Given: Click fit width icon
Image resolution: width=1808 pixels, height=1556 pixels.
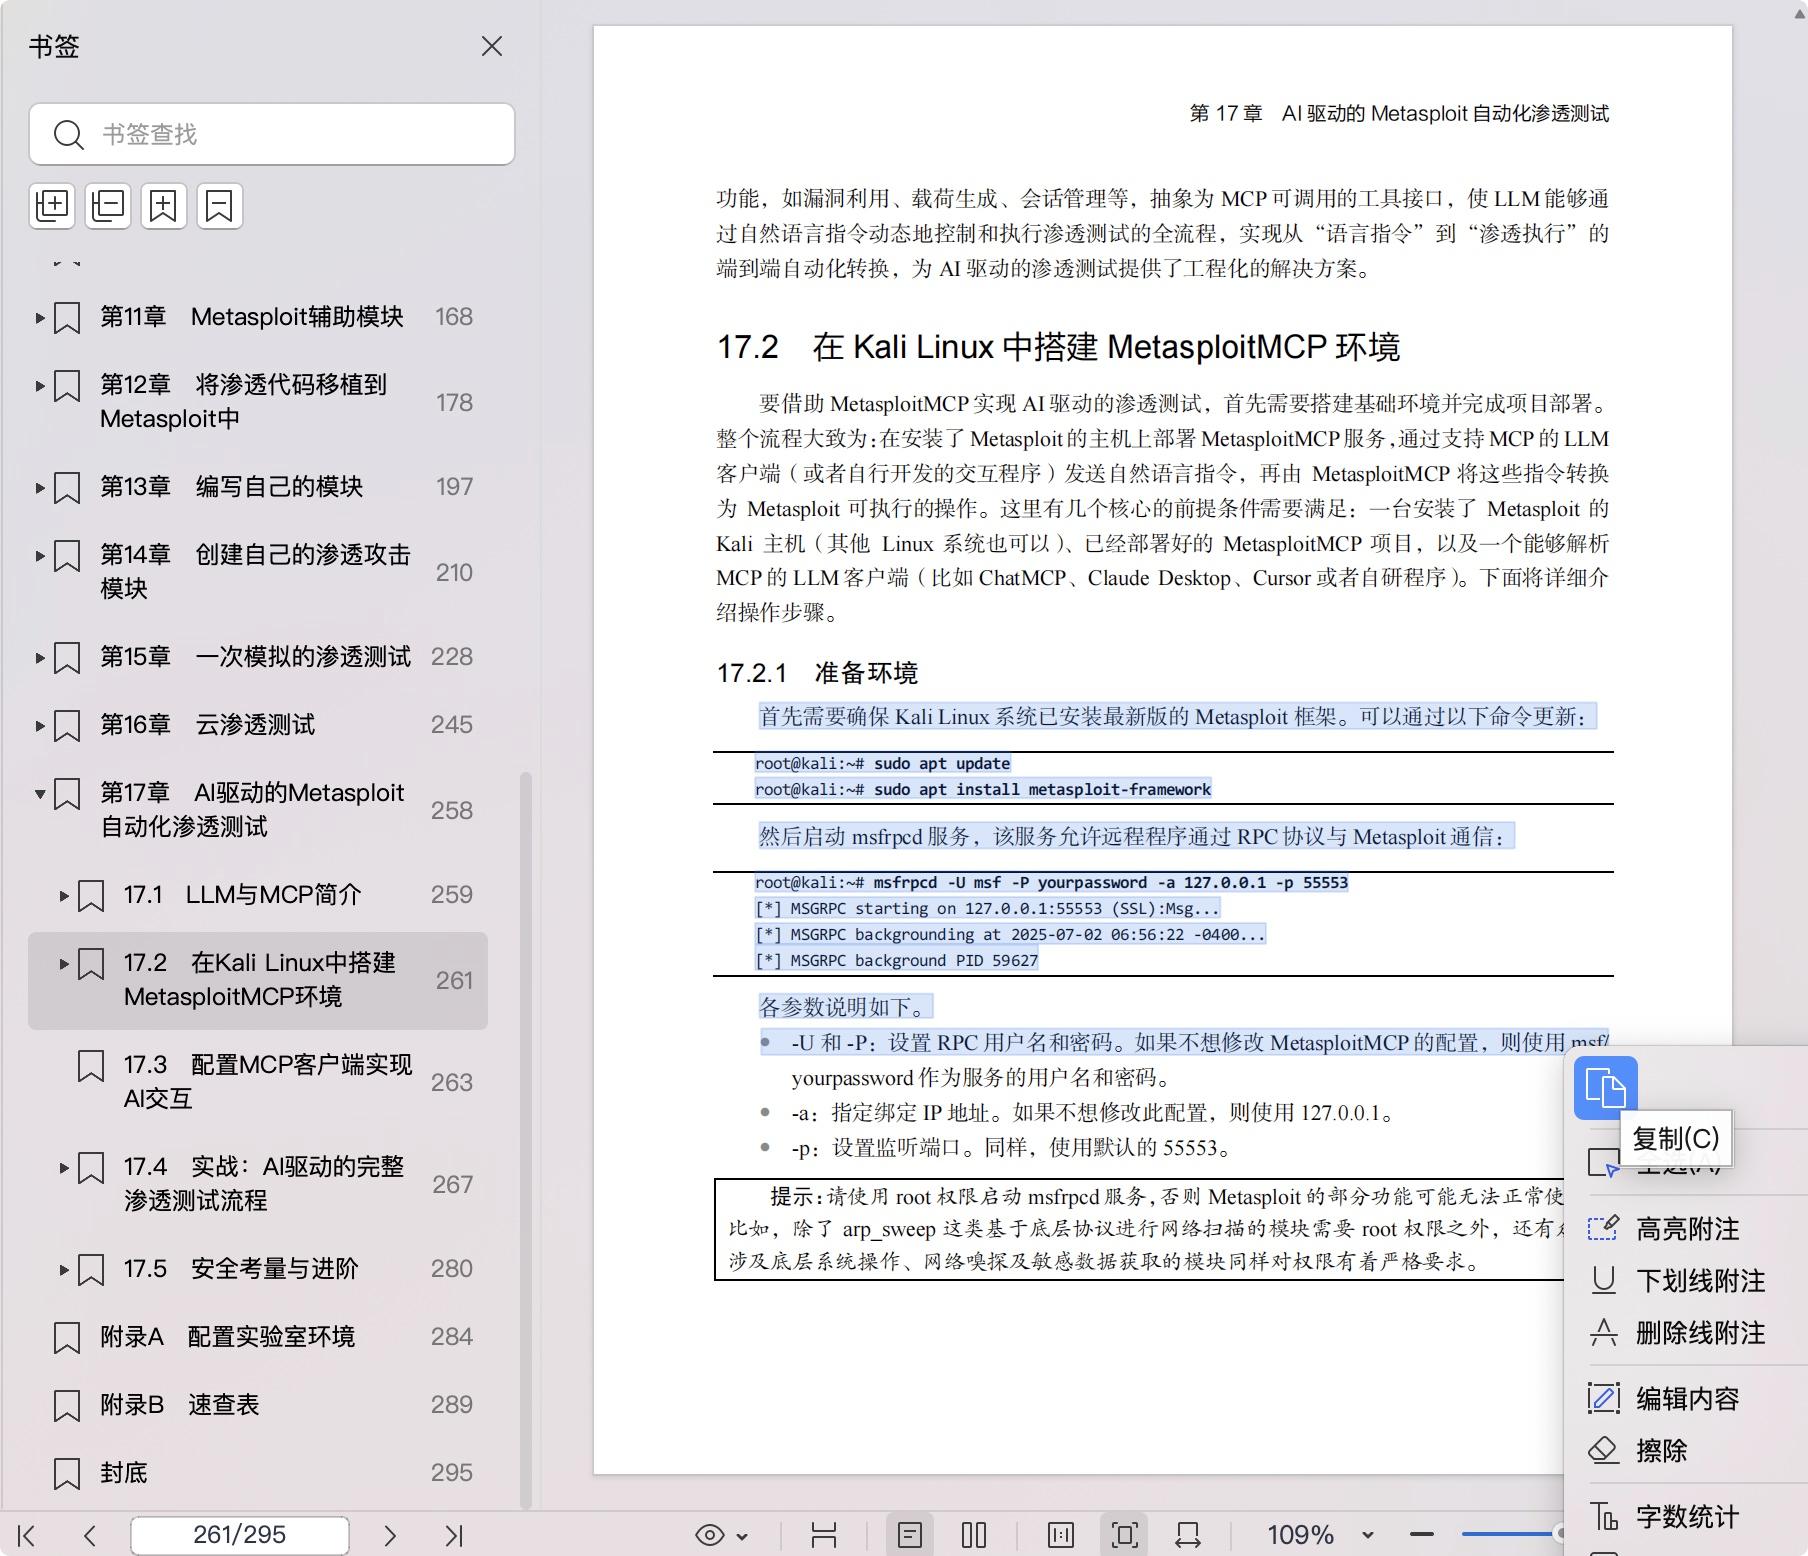Looking at the screenshot, I should click(x=1188, y=1535).
